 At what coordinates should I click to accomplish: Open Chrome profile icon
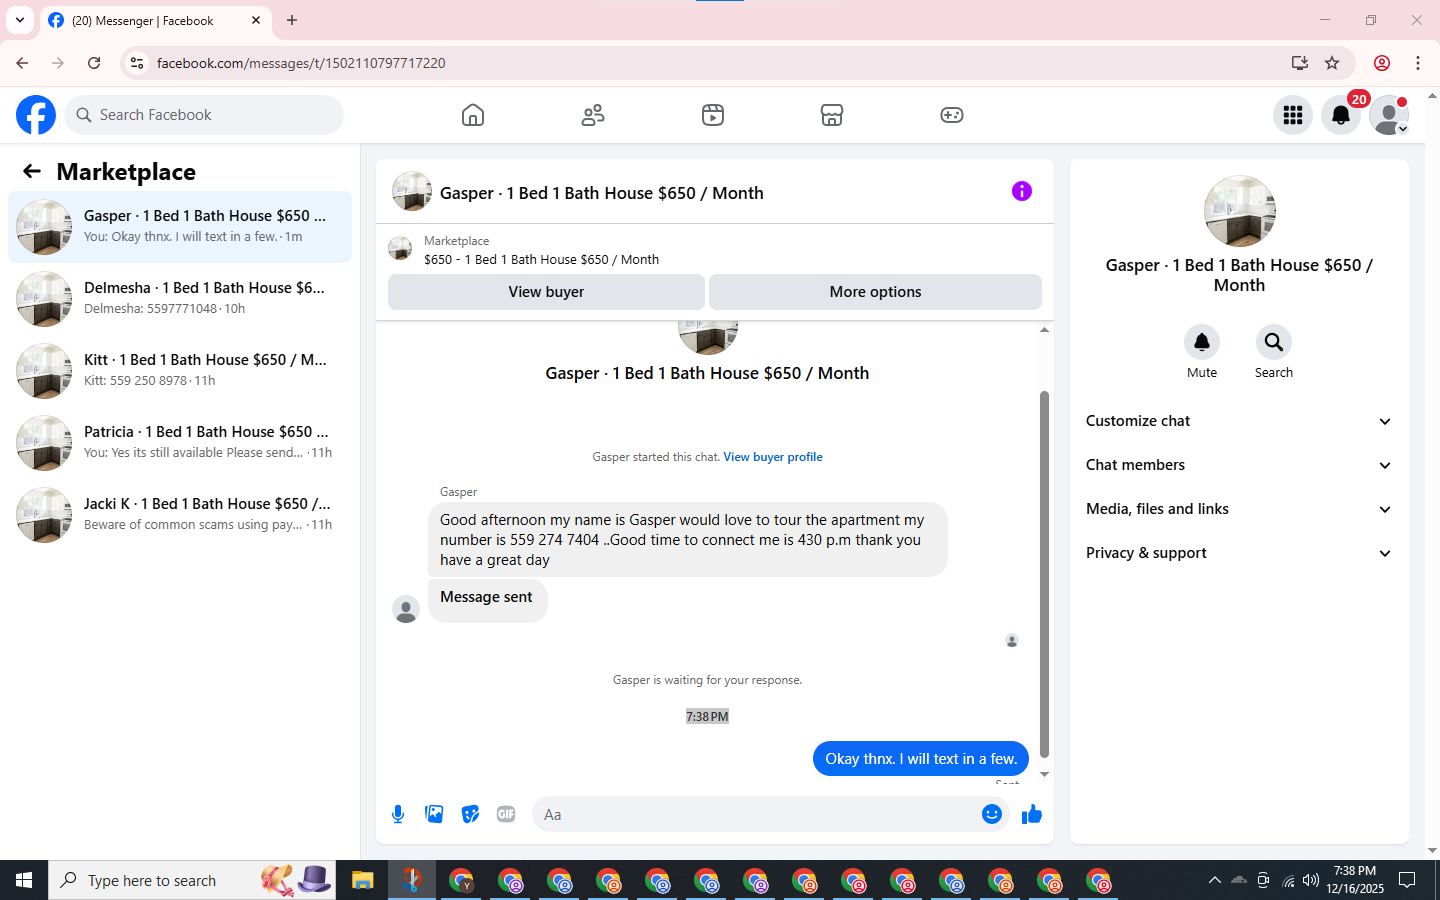click(x=1382, y=63)
